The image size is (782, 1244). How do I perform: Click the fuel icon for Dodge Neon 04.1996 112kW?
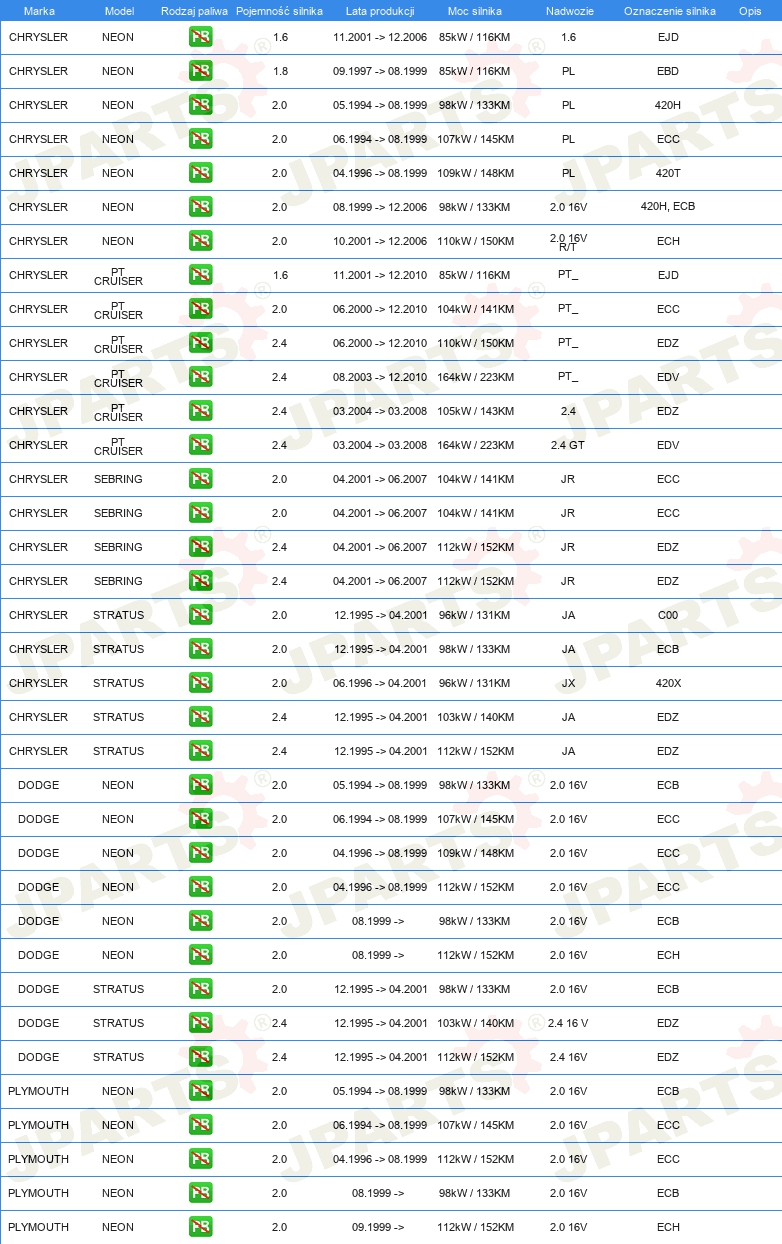pos(201,887)
